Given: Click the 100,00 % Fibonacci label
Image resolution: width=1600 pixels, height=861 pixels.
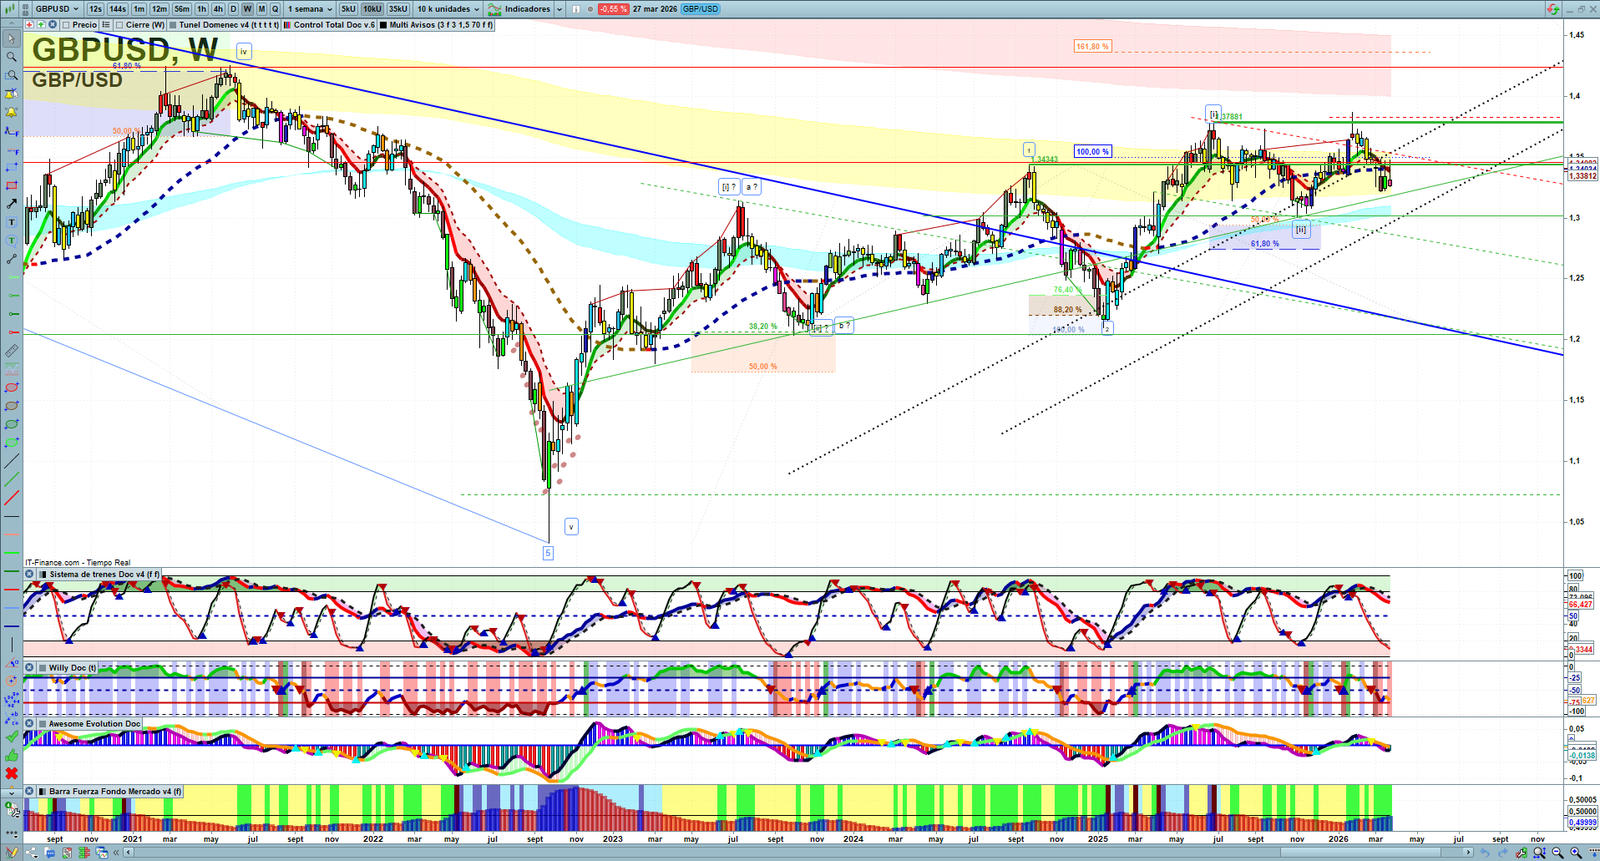Looking at the screenshot, I should 1093,152.
